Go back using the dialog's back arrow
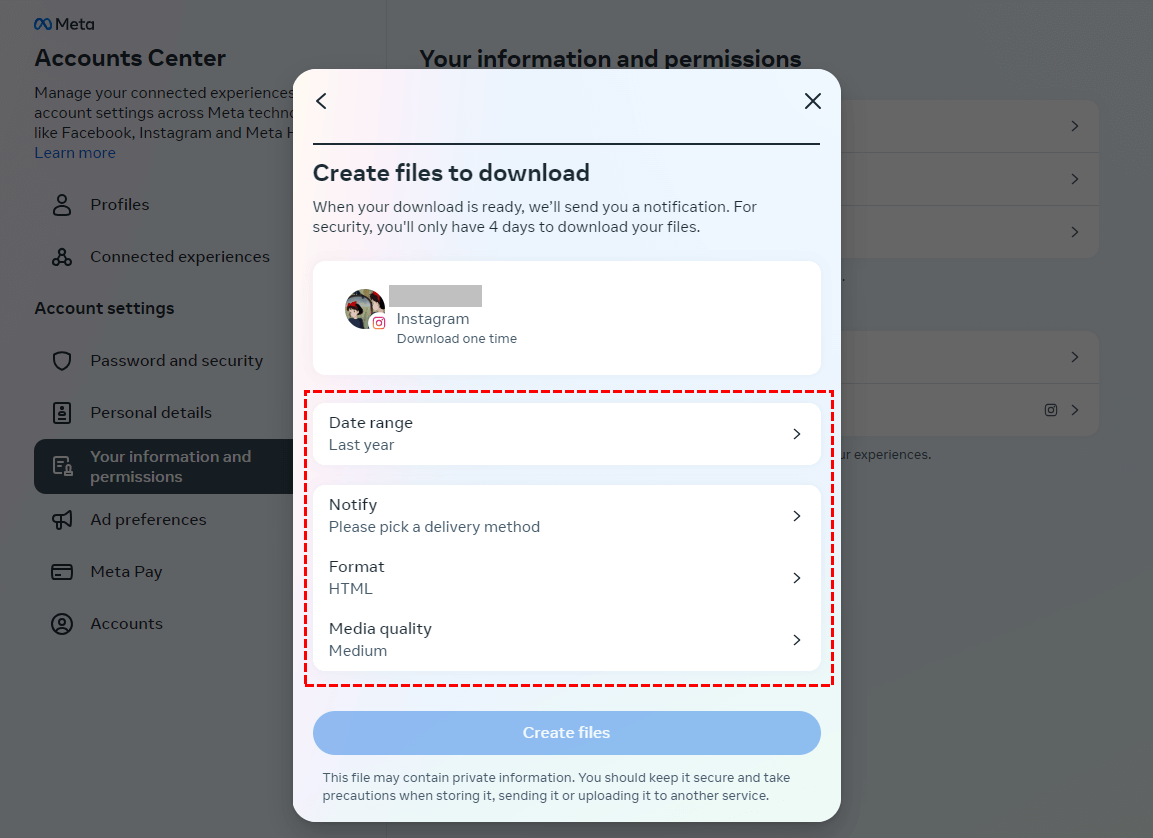Screen dimensions: 1153x838 click(321, 101)
